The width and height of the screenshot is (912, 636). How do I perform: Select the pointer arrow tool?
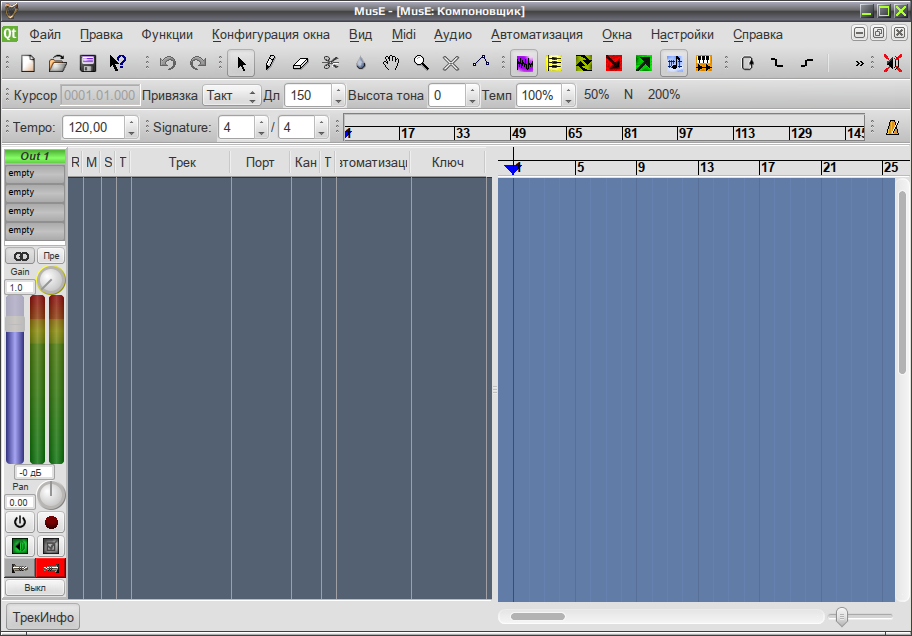tap(241, 63)
